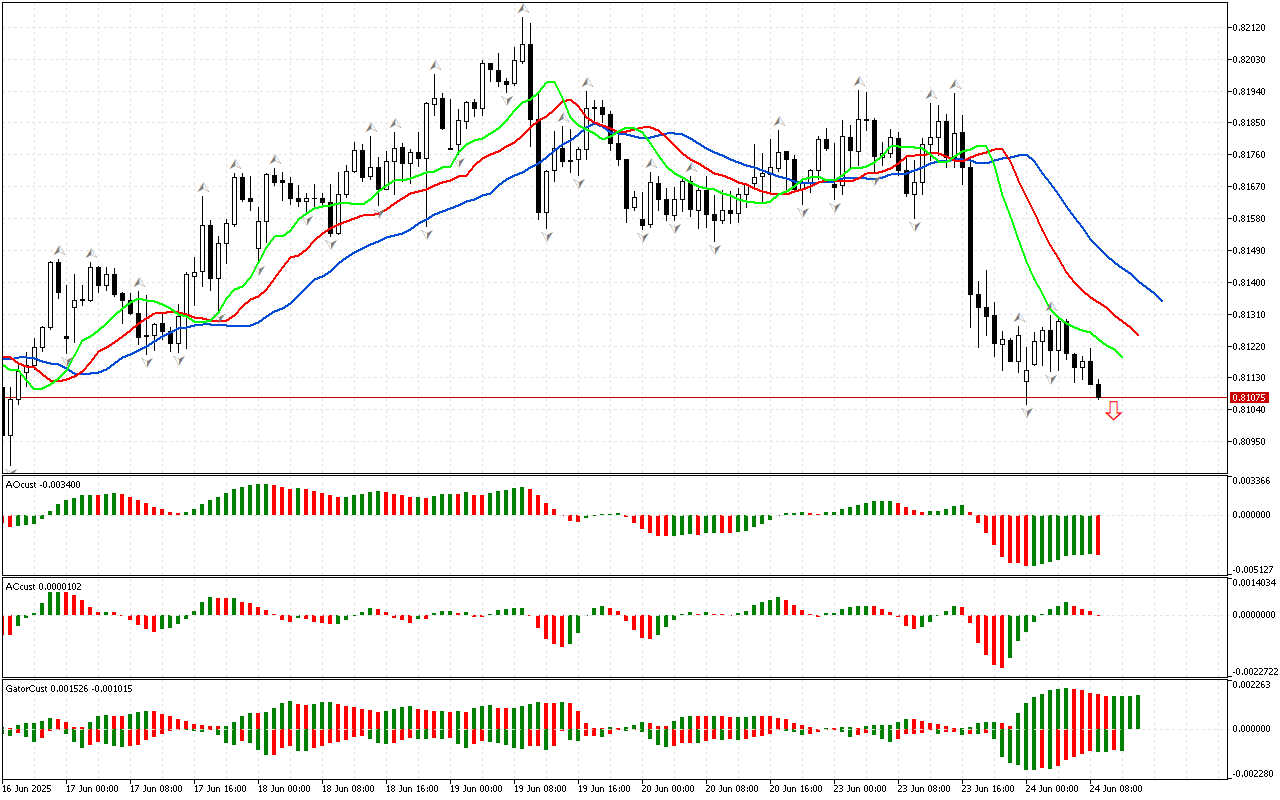Select the green Alligator lips line's right end

[1120, 355]
